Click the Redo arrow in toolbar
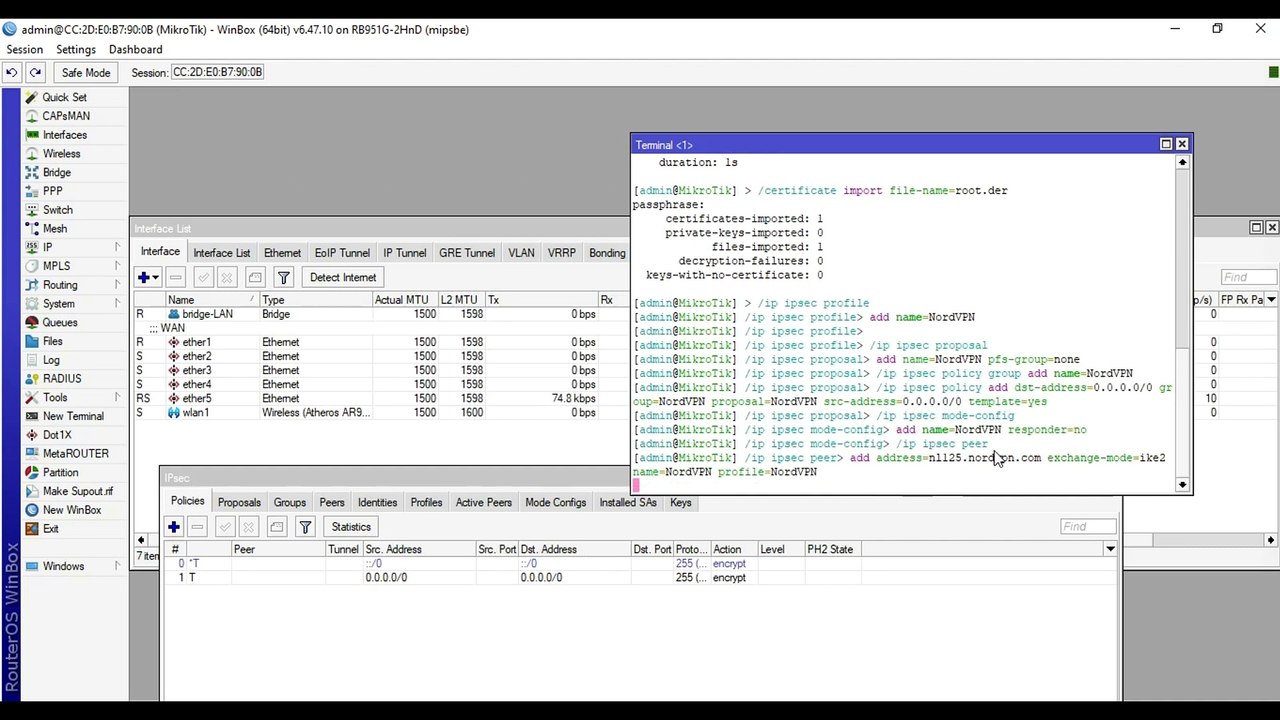1280x720 pixels. pyautogui.click(x=35, y=72)
